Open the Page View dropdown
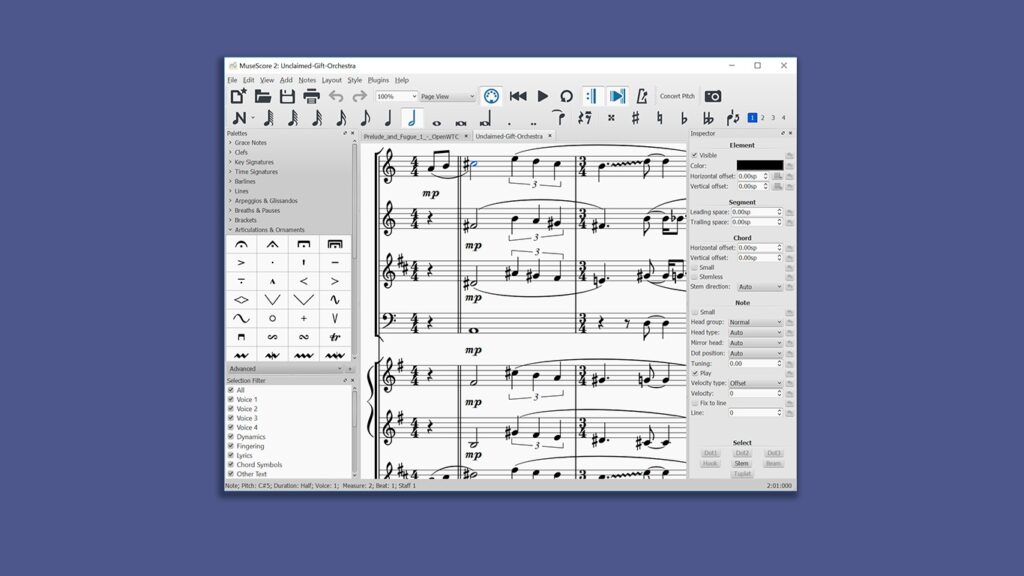 click(x=447, y=96)
